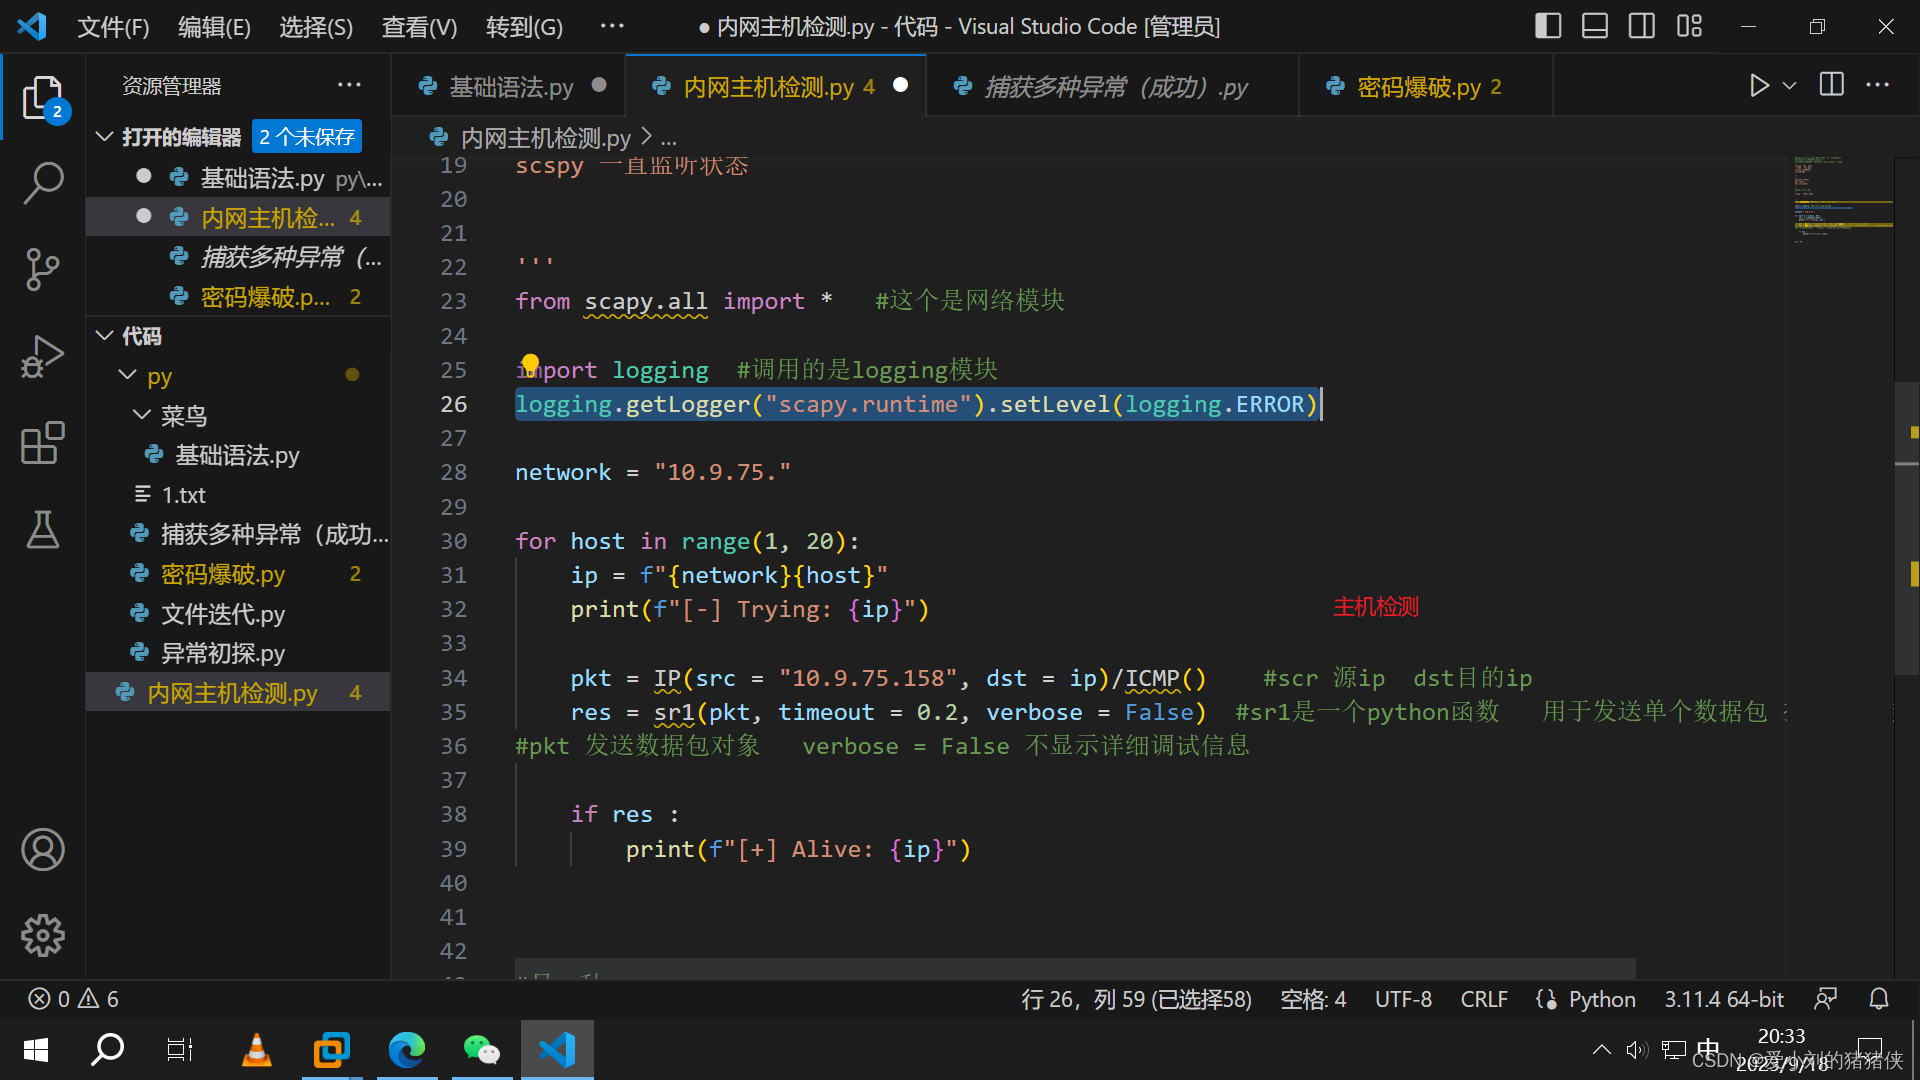This screenshot has width=1920, height=1080.
Task: Toggle secondary side bar visibility
Action: pyautogui.click(x=1642, y=26)
